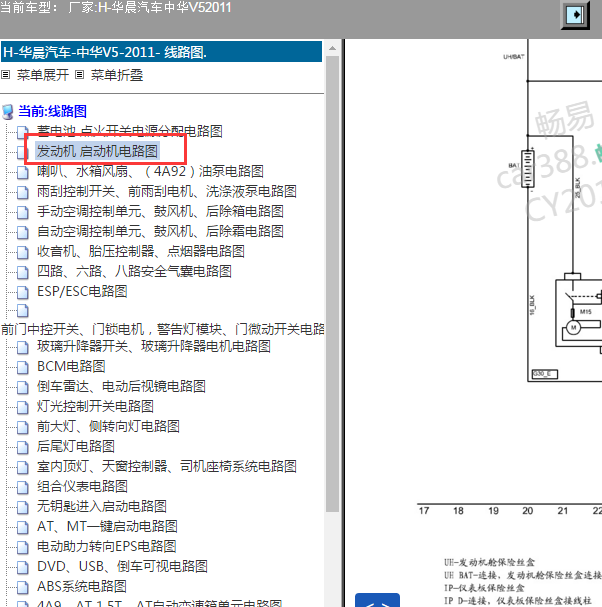
Task: Click the 当前:线路图 computer icon
Action: click(7, 111)
